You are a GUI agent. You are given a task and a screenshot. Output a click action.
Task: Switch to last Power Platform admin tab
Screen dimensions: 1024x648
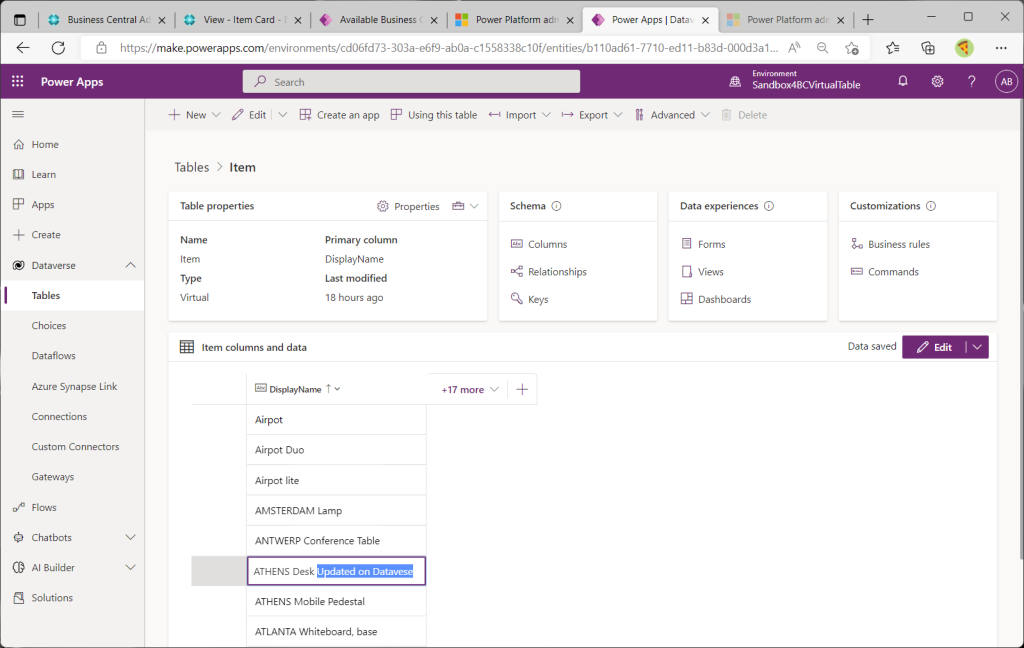786,20
